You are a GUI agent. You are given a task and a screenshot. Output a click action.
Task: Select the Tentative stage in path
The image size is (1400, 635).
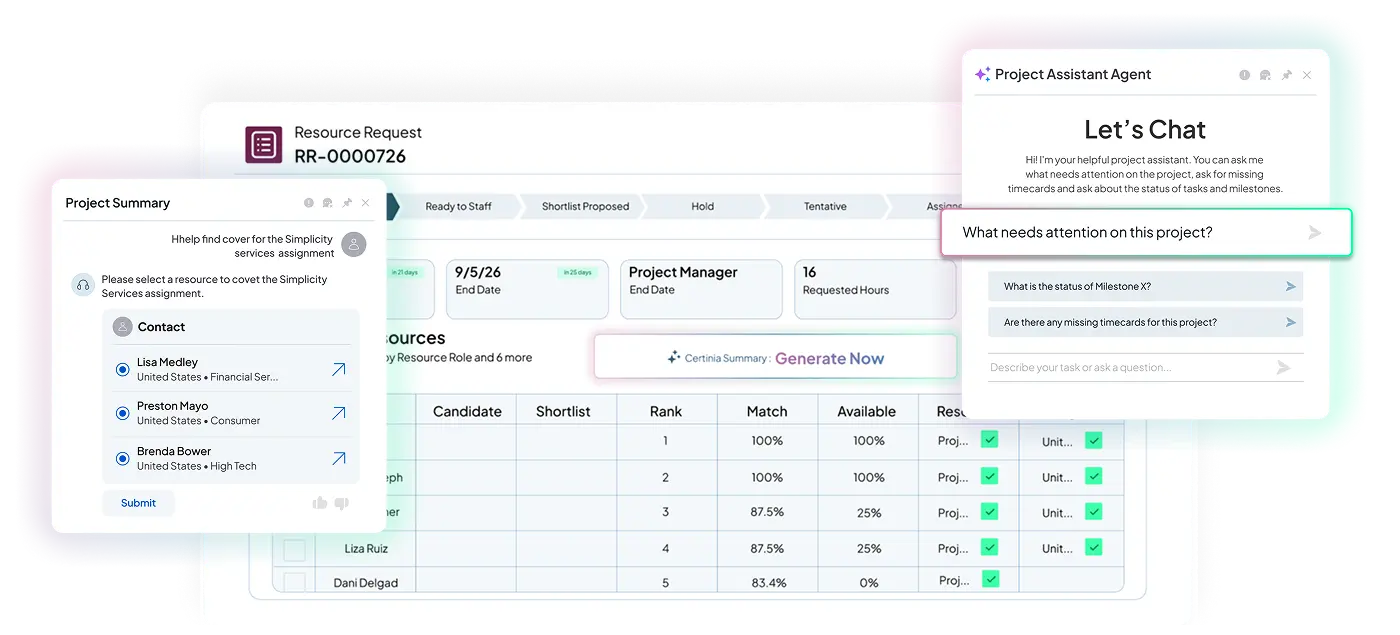point(824,207)
